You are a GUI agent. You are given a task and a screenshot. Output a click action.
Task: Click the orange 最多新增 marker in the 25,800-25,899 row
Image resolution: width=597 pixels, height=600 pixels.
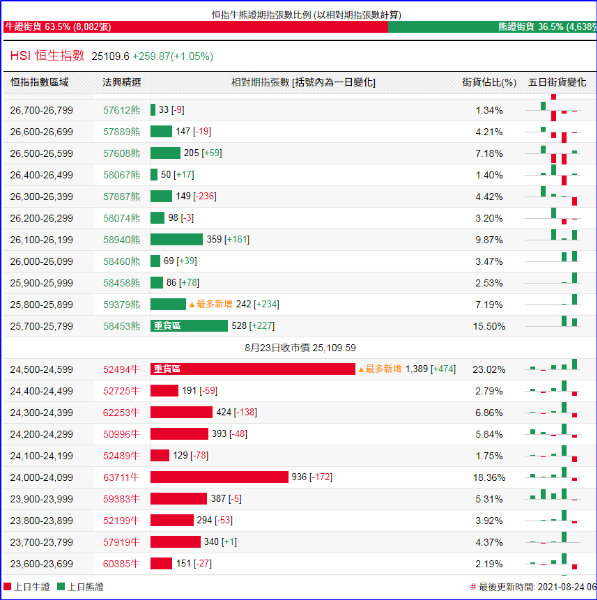coord(211,304)
